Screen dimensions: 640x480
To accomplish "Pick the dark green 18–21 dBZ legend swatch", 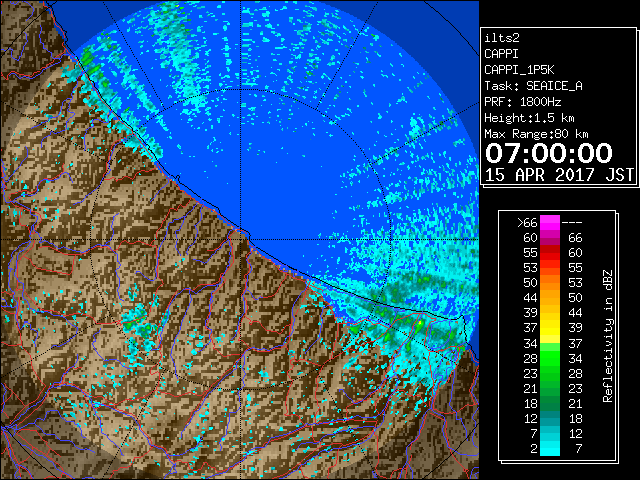I will coord(550,403).
